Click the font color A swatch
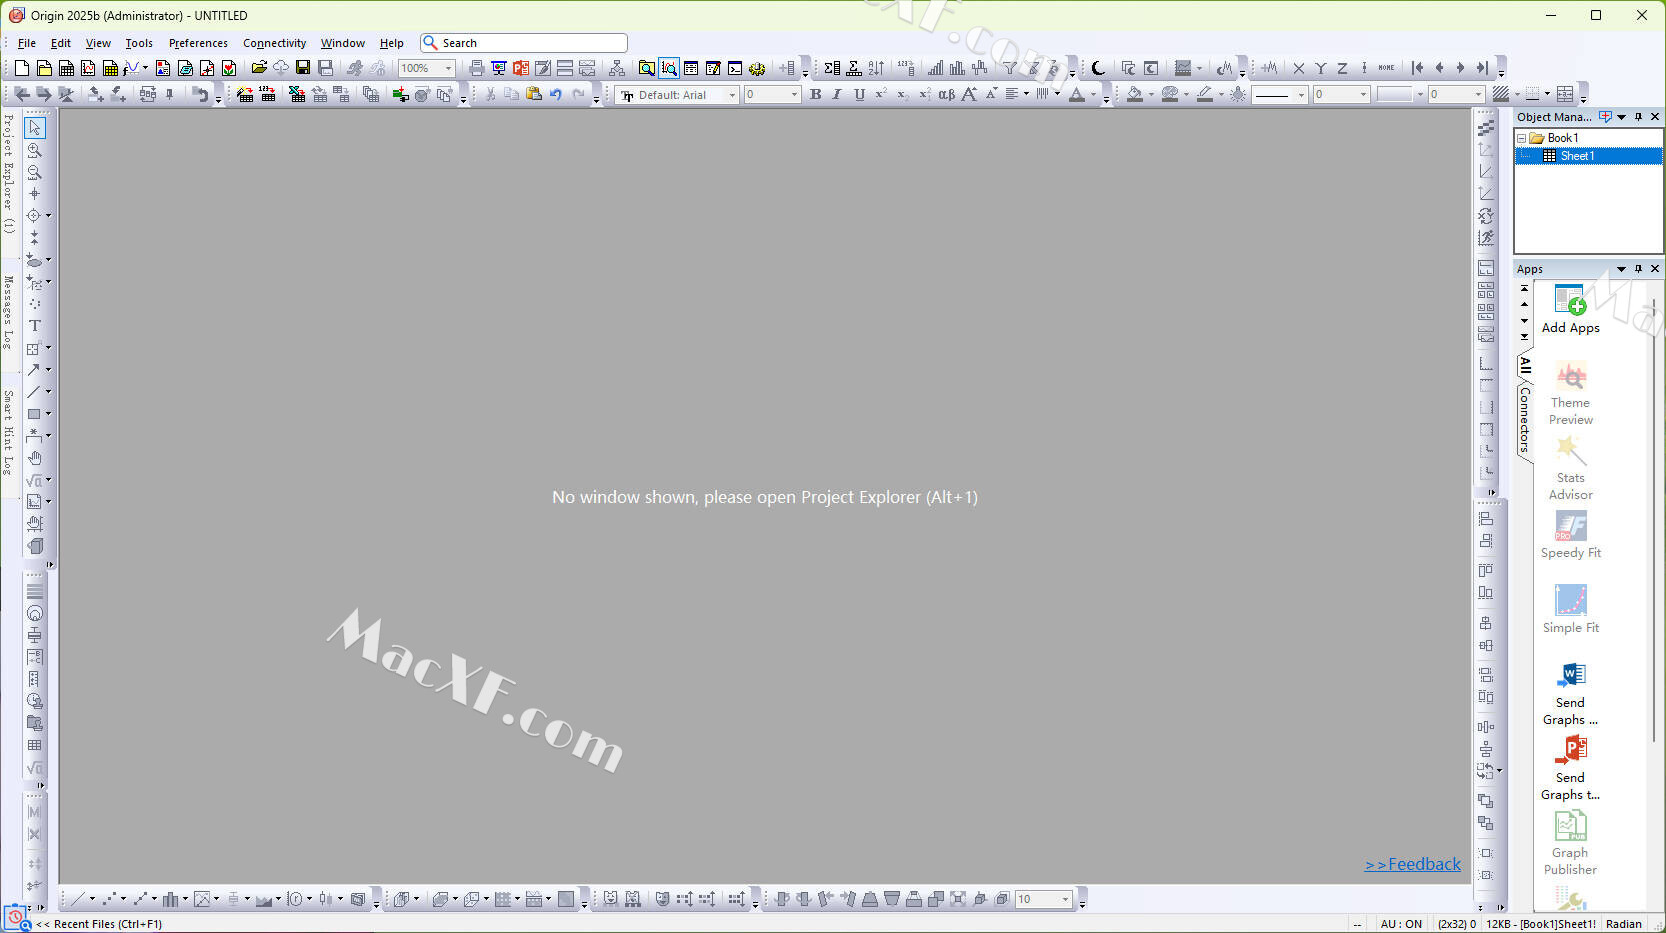The height and width of the screenshot is (933, 1666). tap(1076, 94)
